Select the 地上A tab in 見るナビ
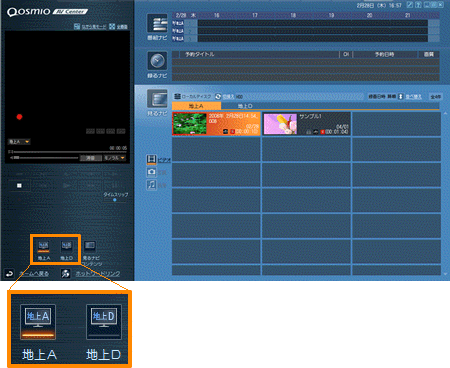The image size is (450, 368). pos(196,106)
